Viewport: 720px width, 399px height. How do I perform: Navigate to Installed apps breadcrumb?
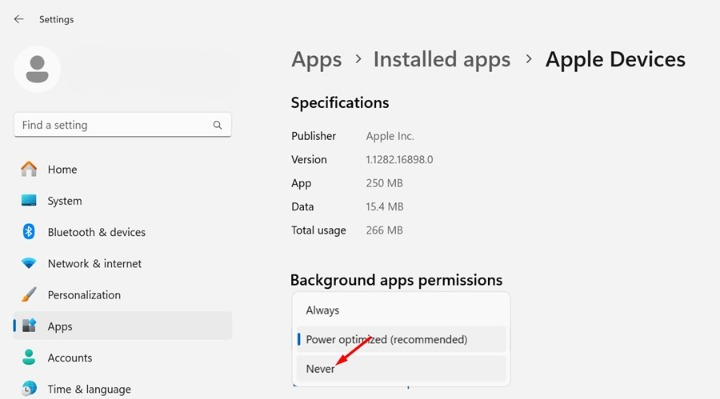pyautogui.click(x=442, y=60)
